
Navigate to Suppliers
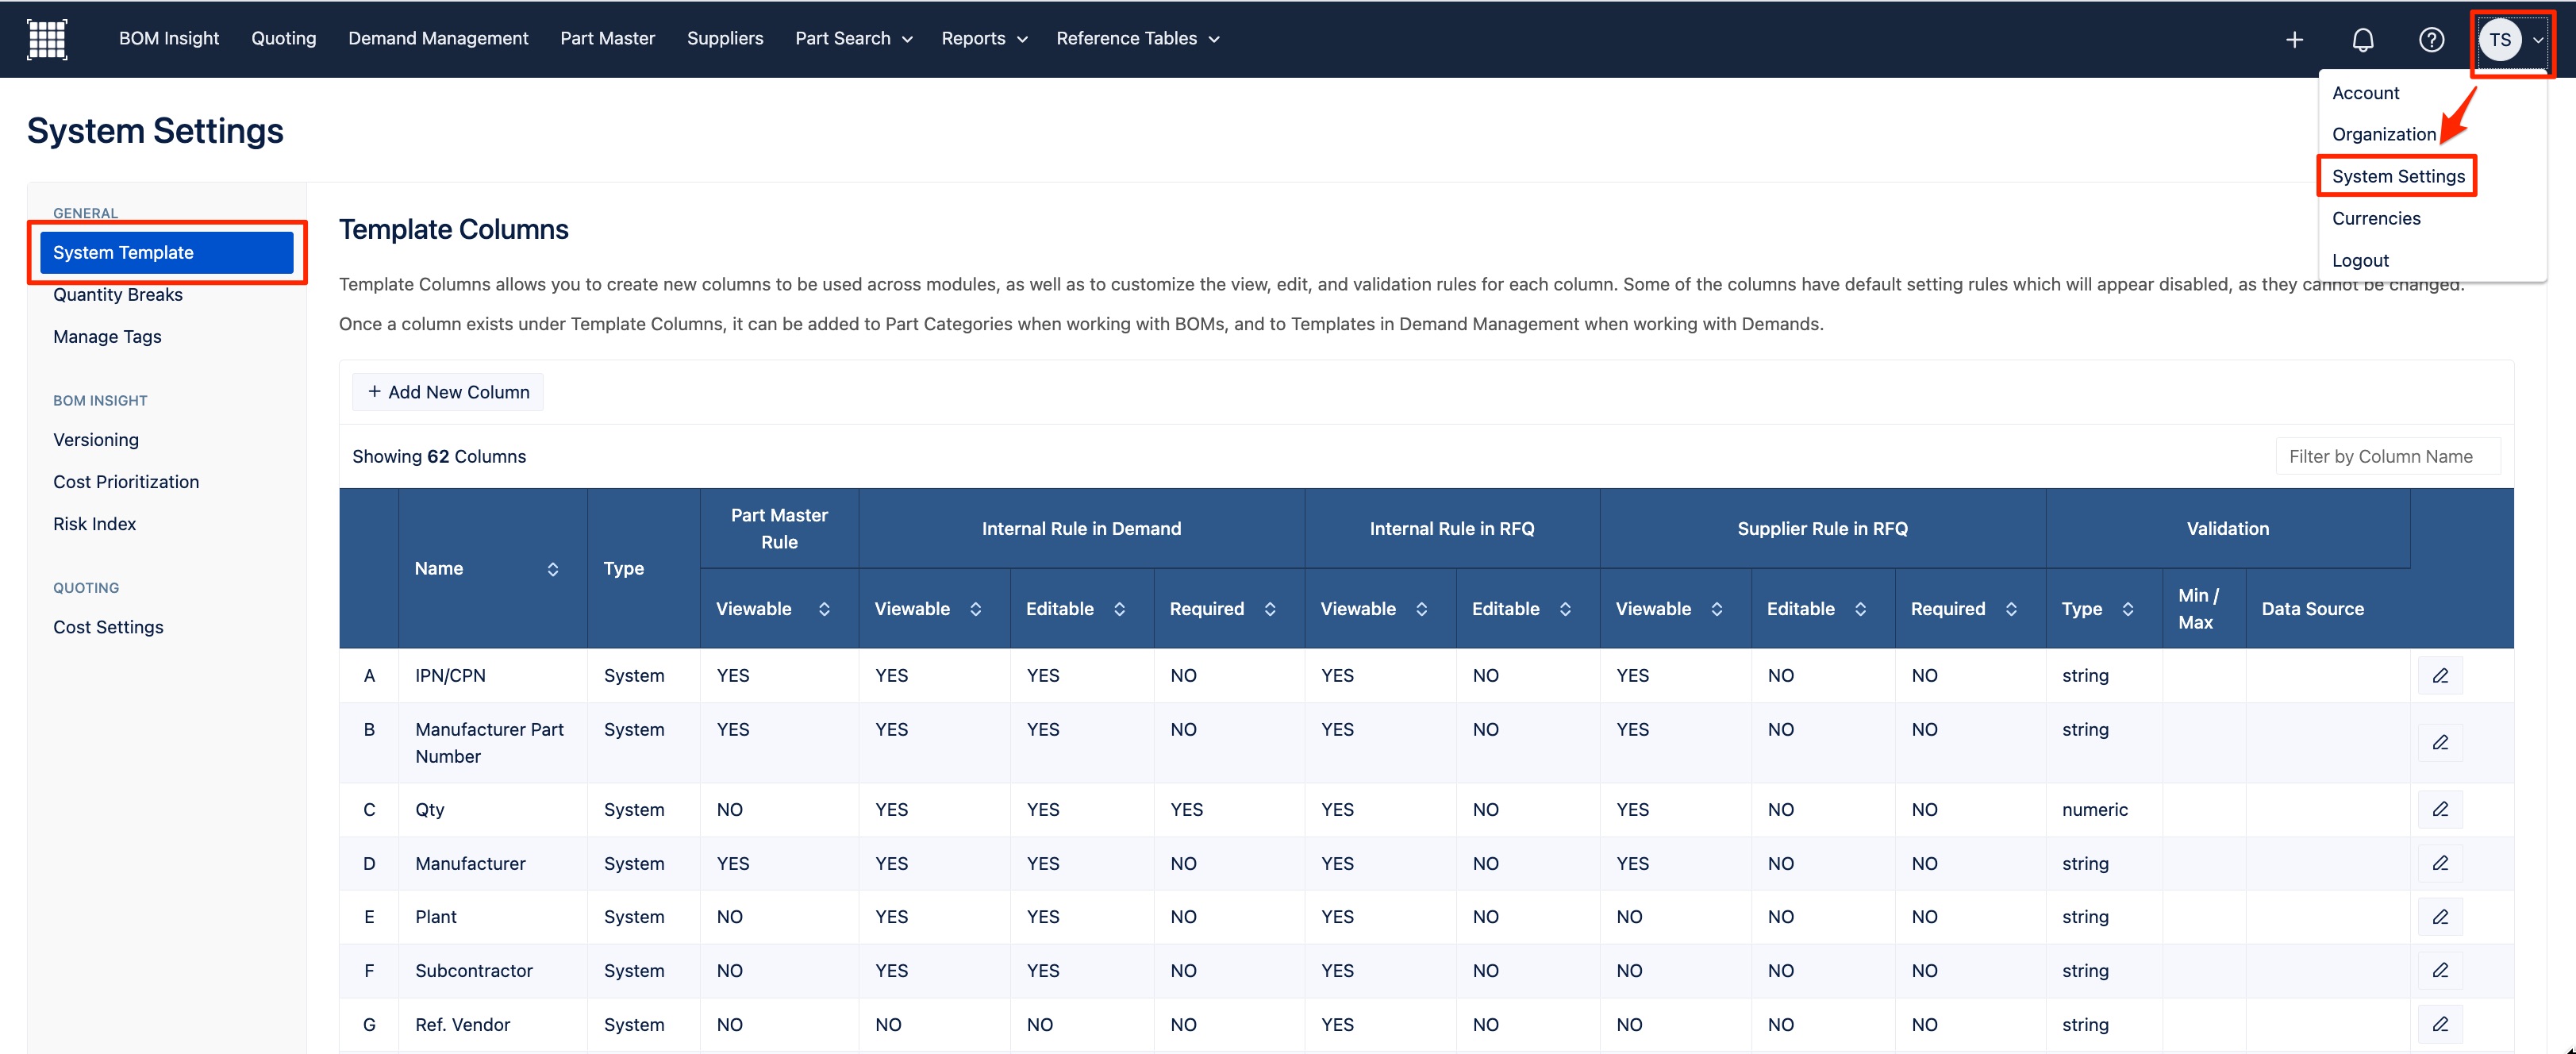click(x=725, y=39)
